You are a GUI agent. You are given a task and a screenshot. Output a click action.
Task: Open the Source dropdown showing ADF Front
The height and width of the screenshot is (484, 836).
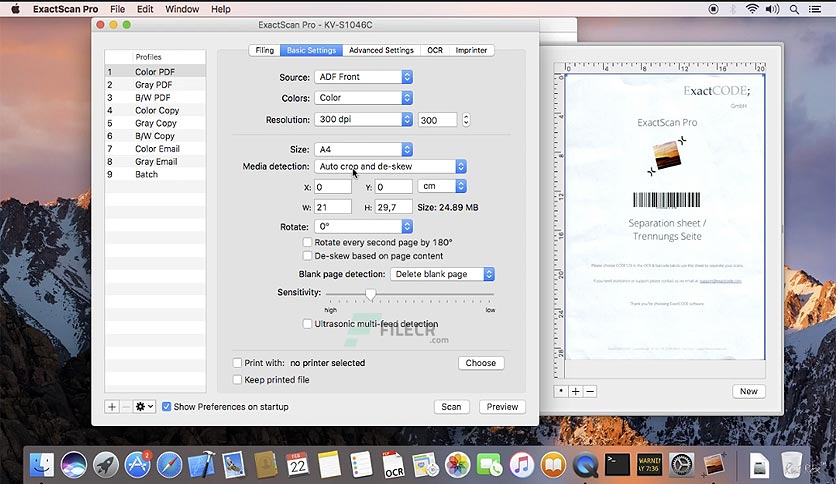[x=363, y=77]
